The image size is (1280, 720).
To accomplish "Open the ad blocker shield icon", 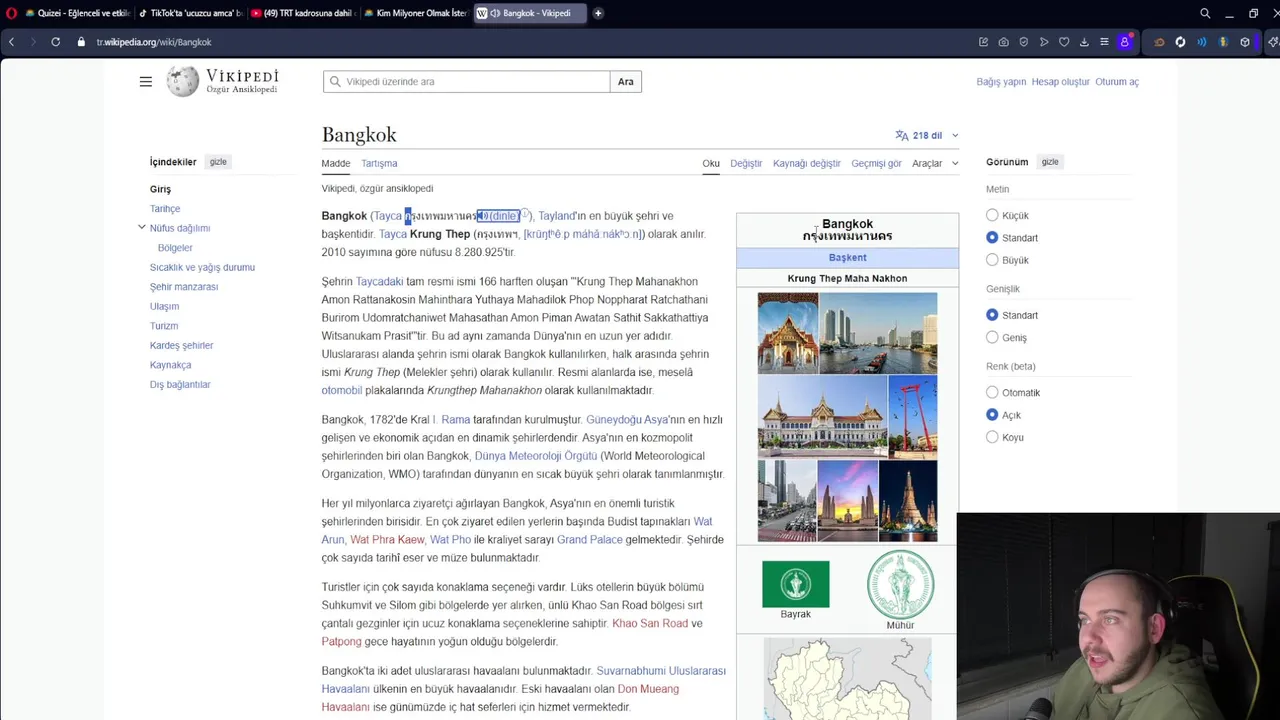I will 1024,42.
